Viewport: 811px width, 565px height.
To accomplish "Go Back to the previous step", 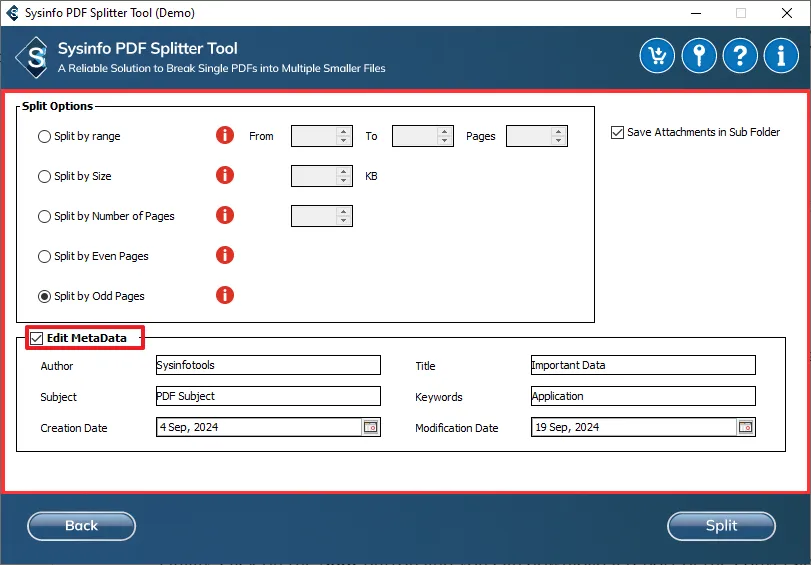I will click(x=81, y=526).
